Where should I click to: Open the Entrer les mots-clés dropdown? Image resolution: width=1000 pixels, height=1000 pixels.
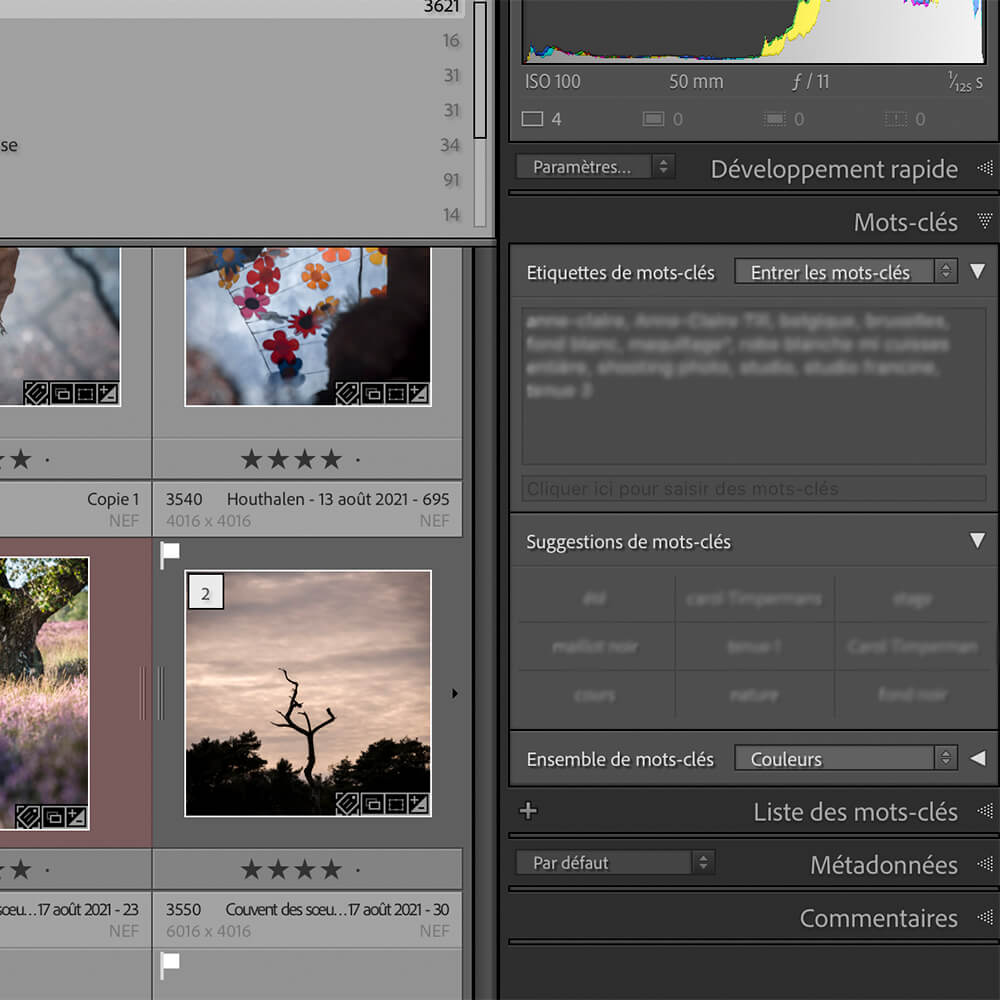846,272
